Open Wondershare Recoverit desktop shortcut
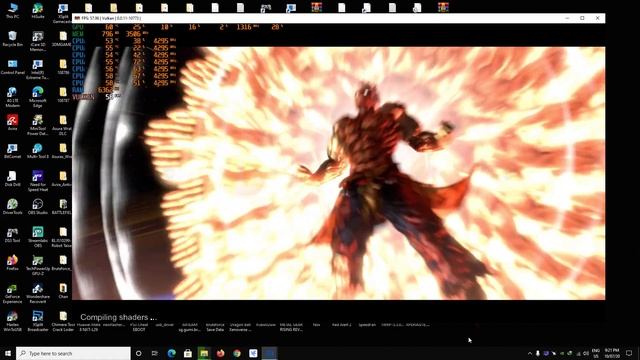Screen dimensions: 640x360 tap(38, 293)
